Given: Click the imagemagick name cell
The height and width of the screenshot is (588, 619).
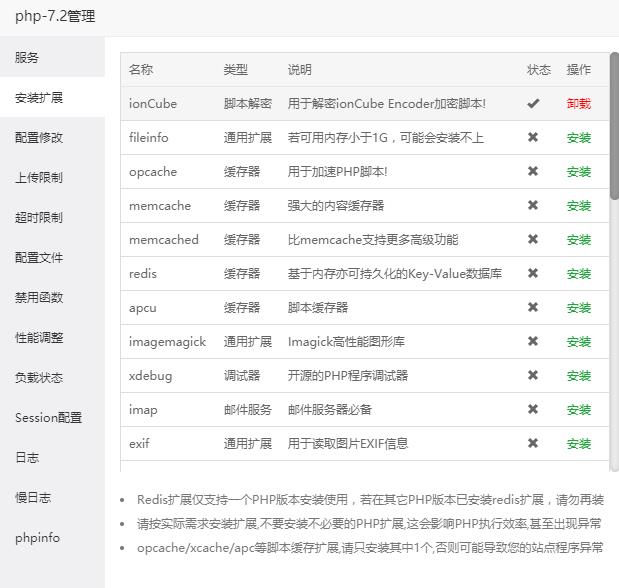Looking at the screenshot, I should [x=167, y=342].
